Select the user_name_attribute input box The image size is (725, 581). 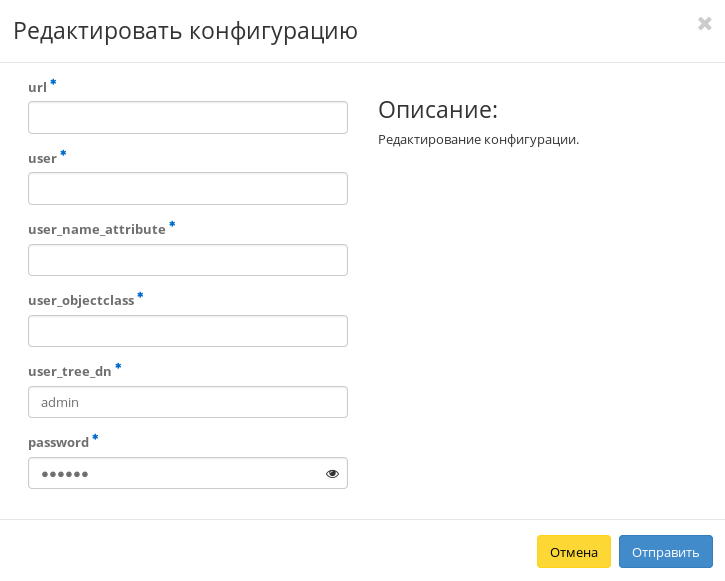187,260
